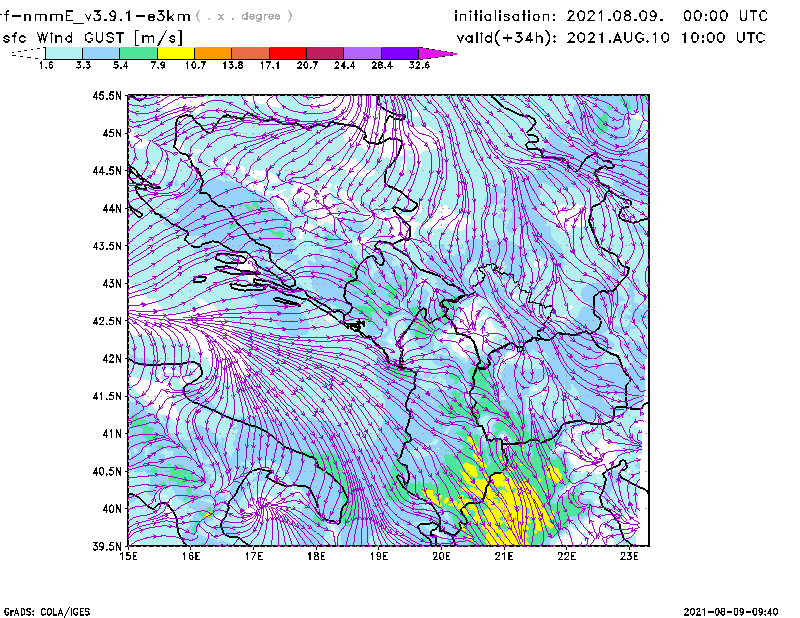Viewport: 800px width, 618px height.
Task: Click the 19E longitude axis label
Action: coord(379,555)
